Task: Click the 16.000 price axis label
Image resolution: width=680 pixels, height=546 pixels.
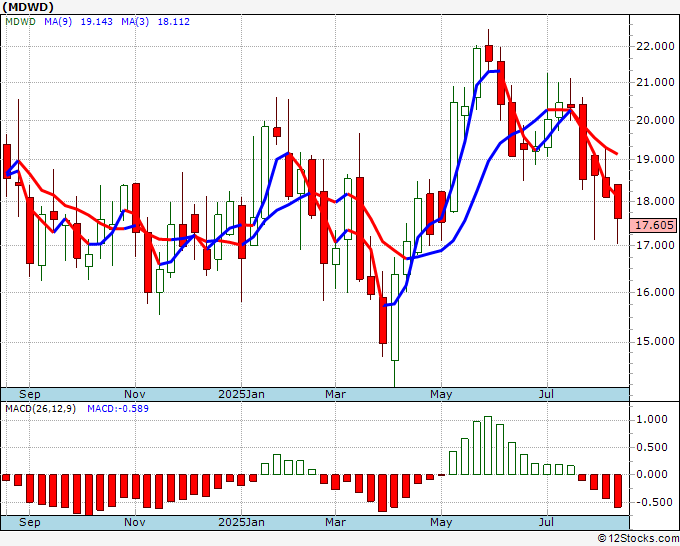Action: pos(655,292)
